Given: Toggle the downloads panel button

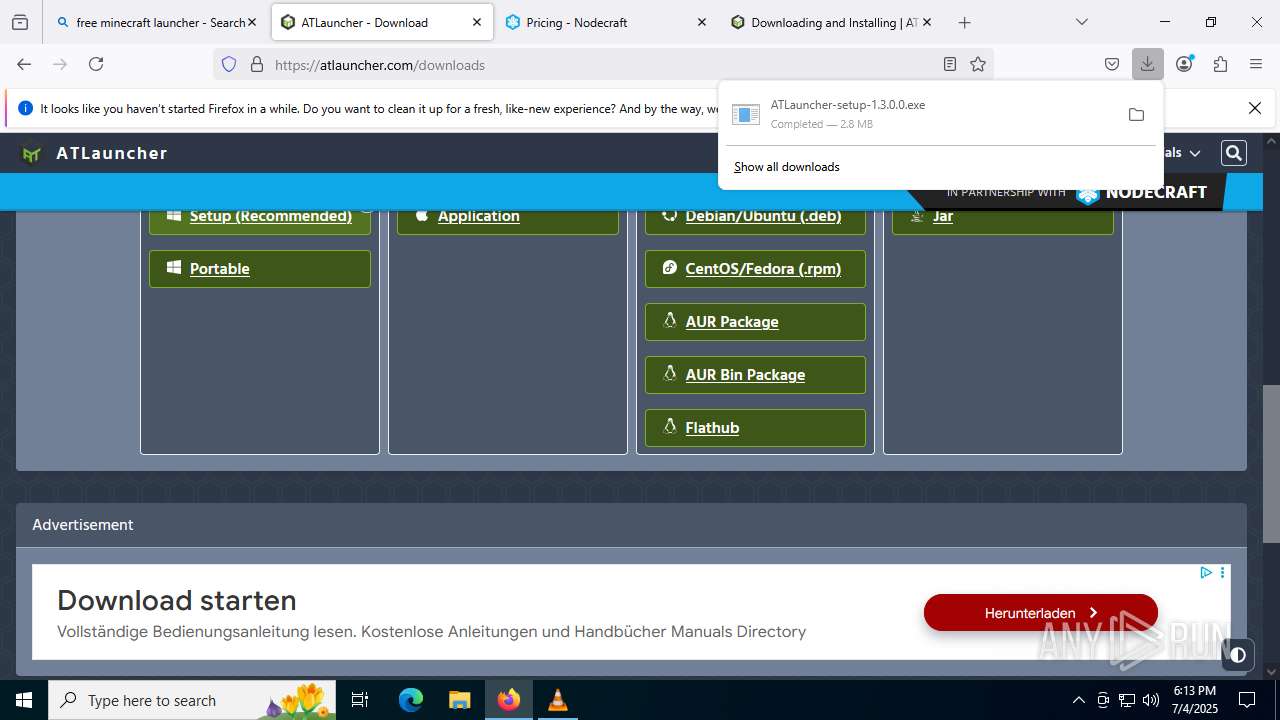Looking at the screenshot, I should (1147, 64).
